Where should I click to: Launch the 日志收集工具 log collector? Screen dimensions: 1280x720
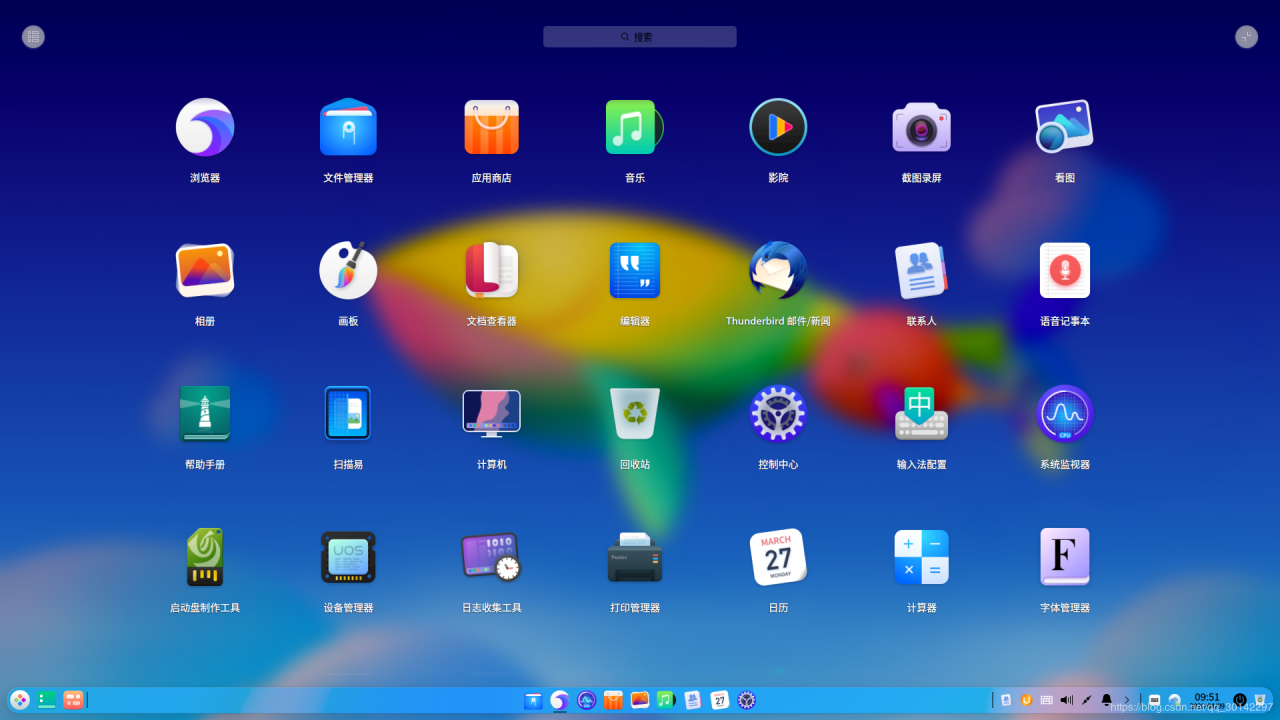click(x=491, y=556)
